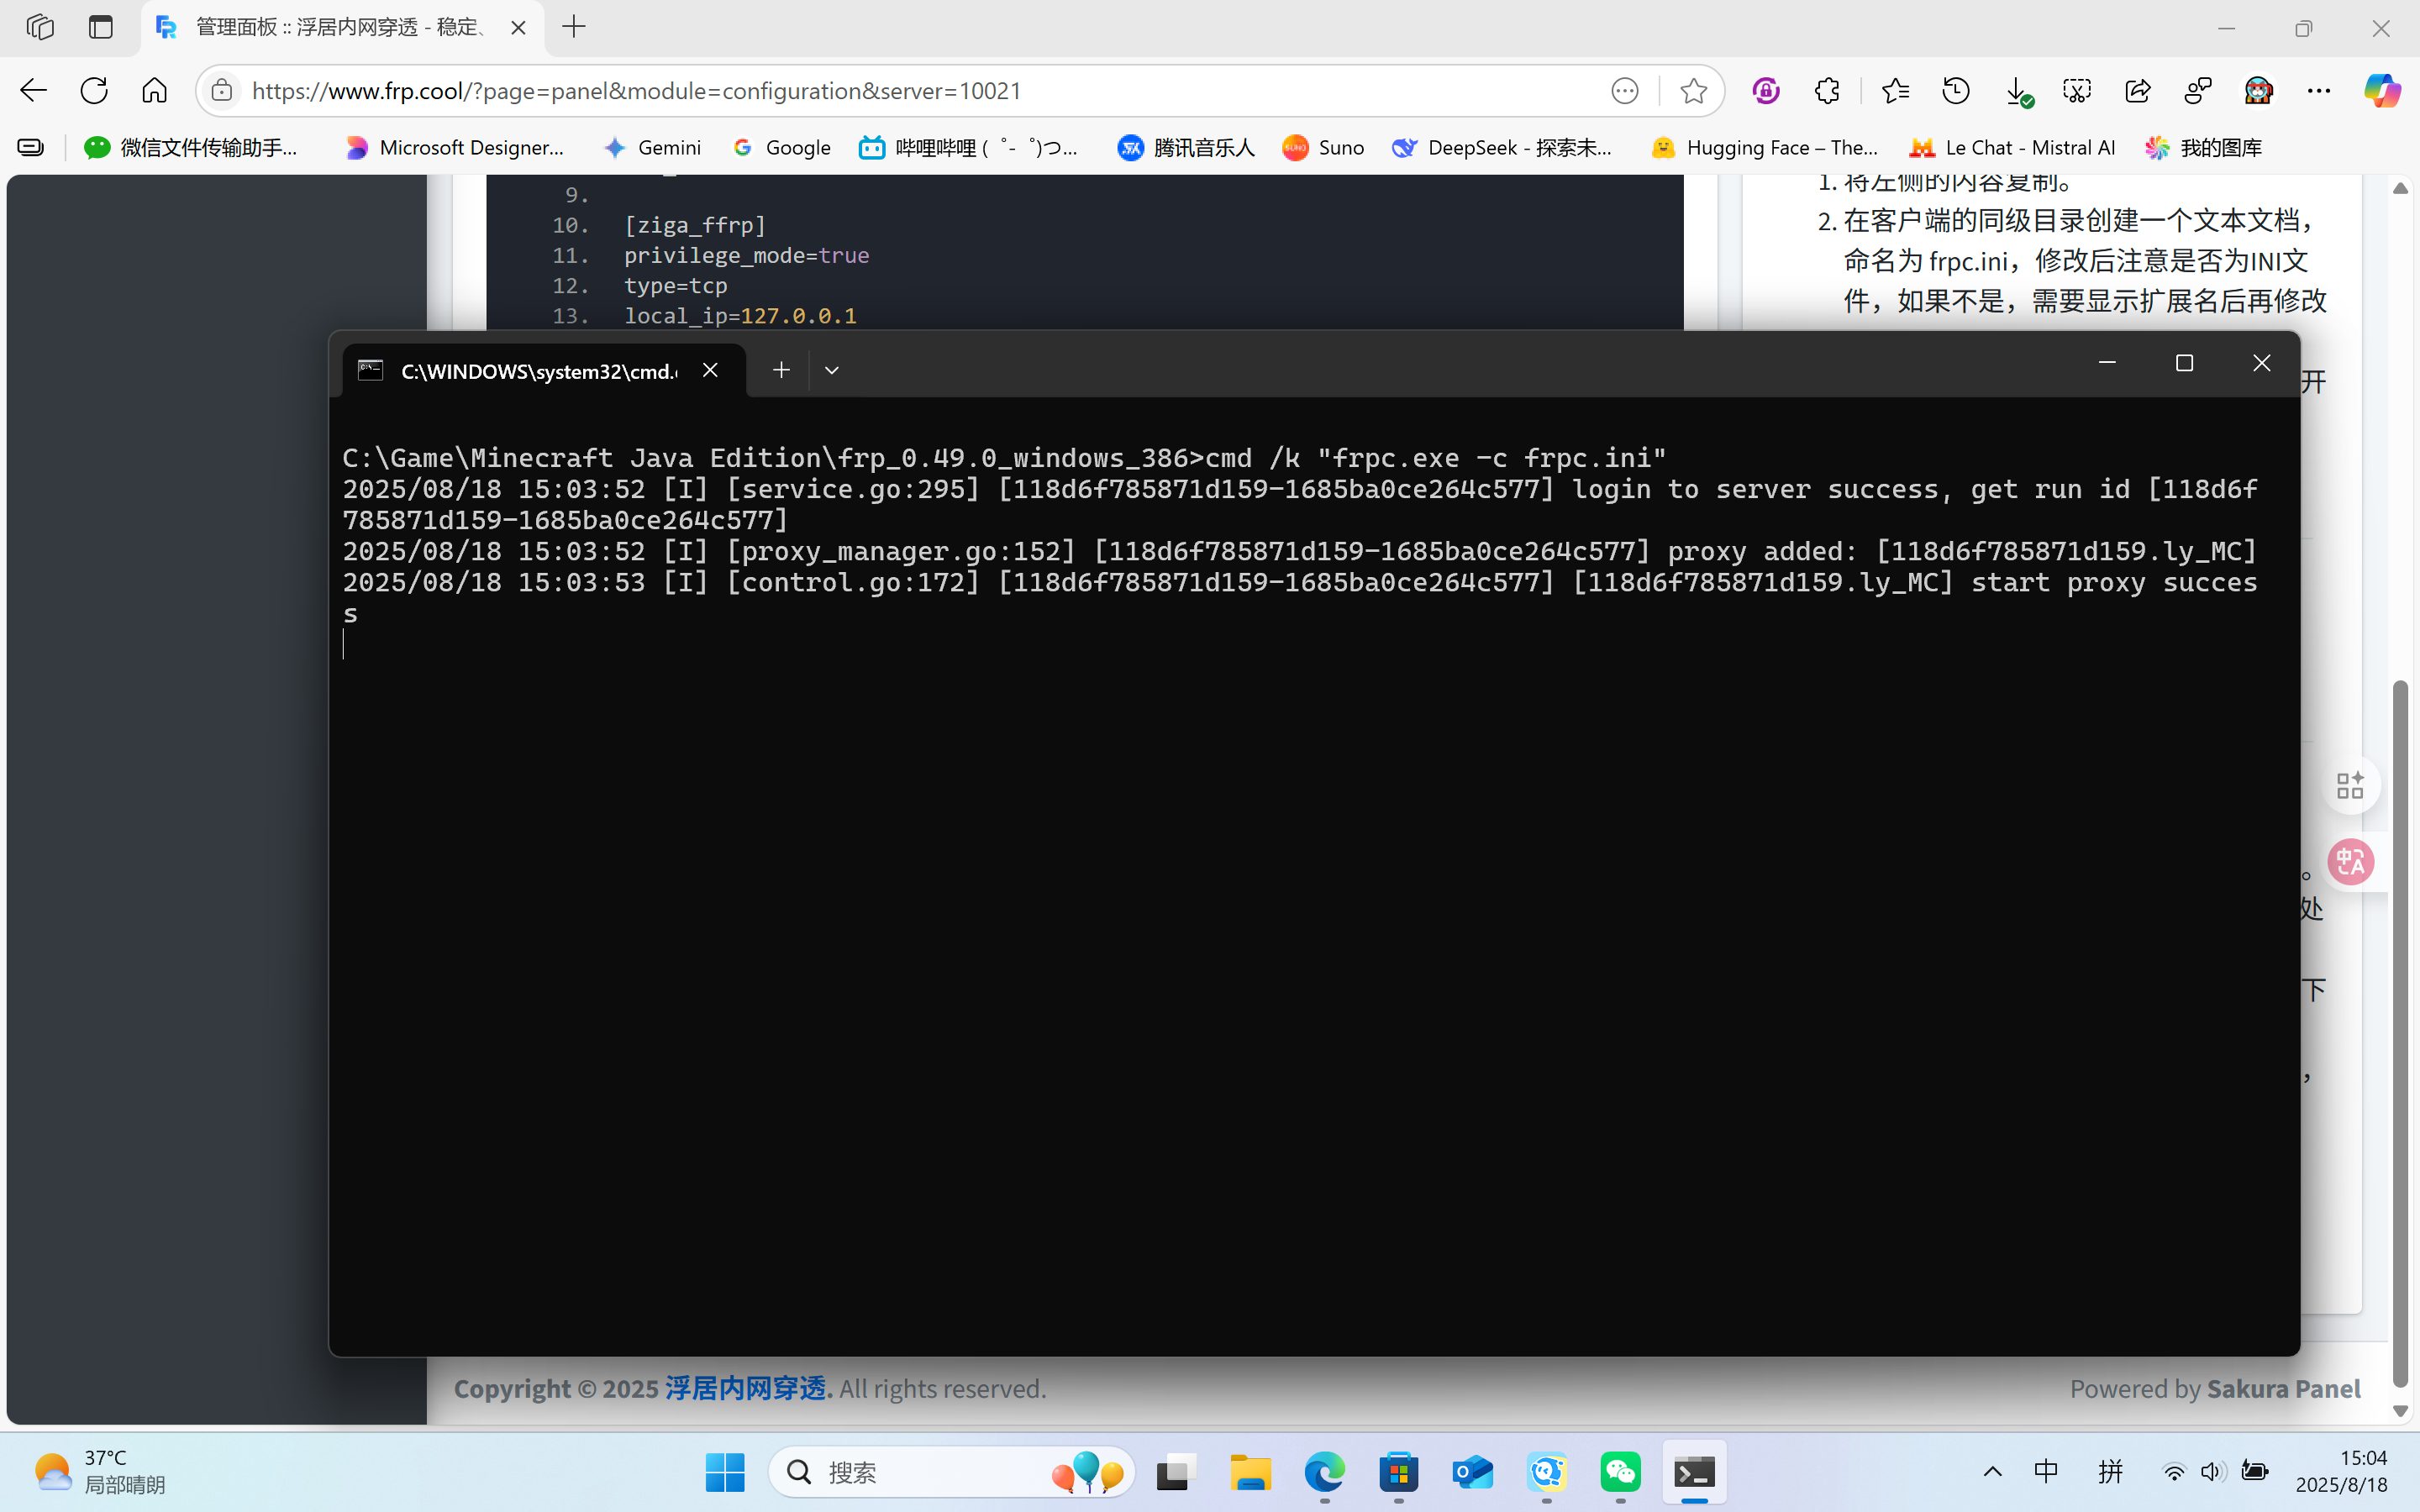Click the Share icon in Edge toolbar
This screenshot has width=2420, height=1512.
click(2137, 91)
